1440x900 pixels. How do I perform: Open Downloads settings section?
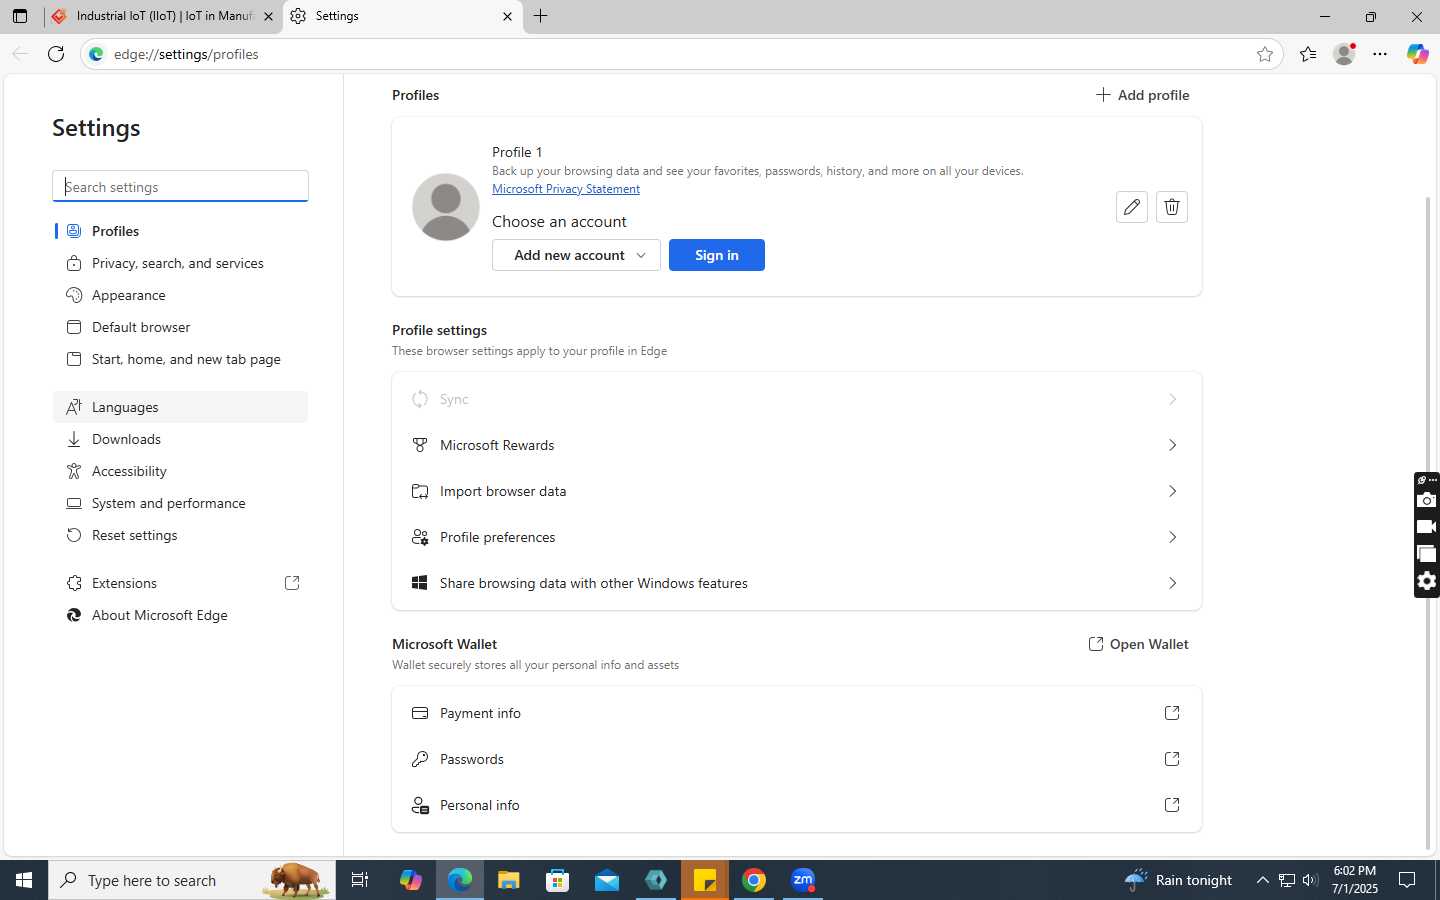[x=180, y=439]
